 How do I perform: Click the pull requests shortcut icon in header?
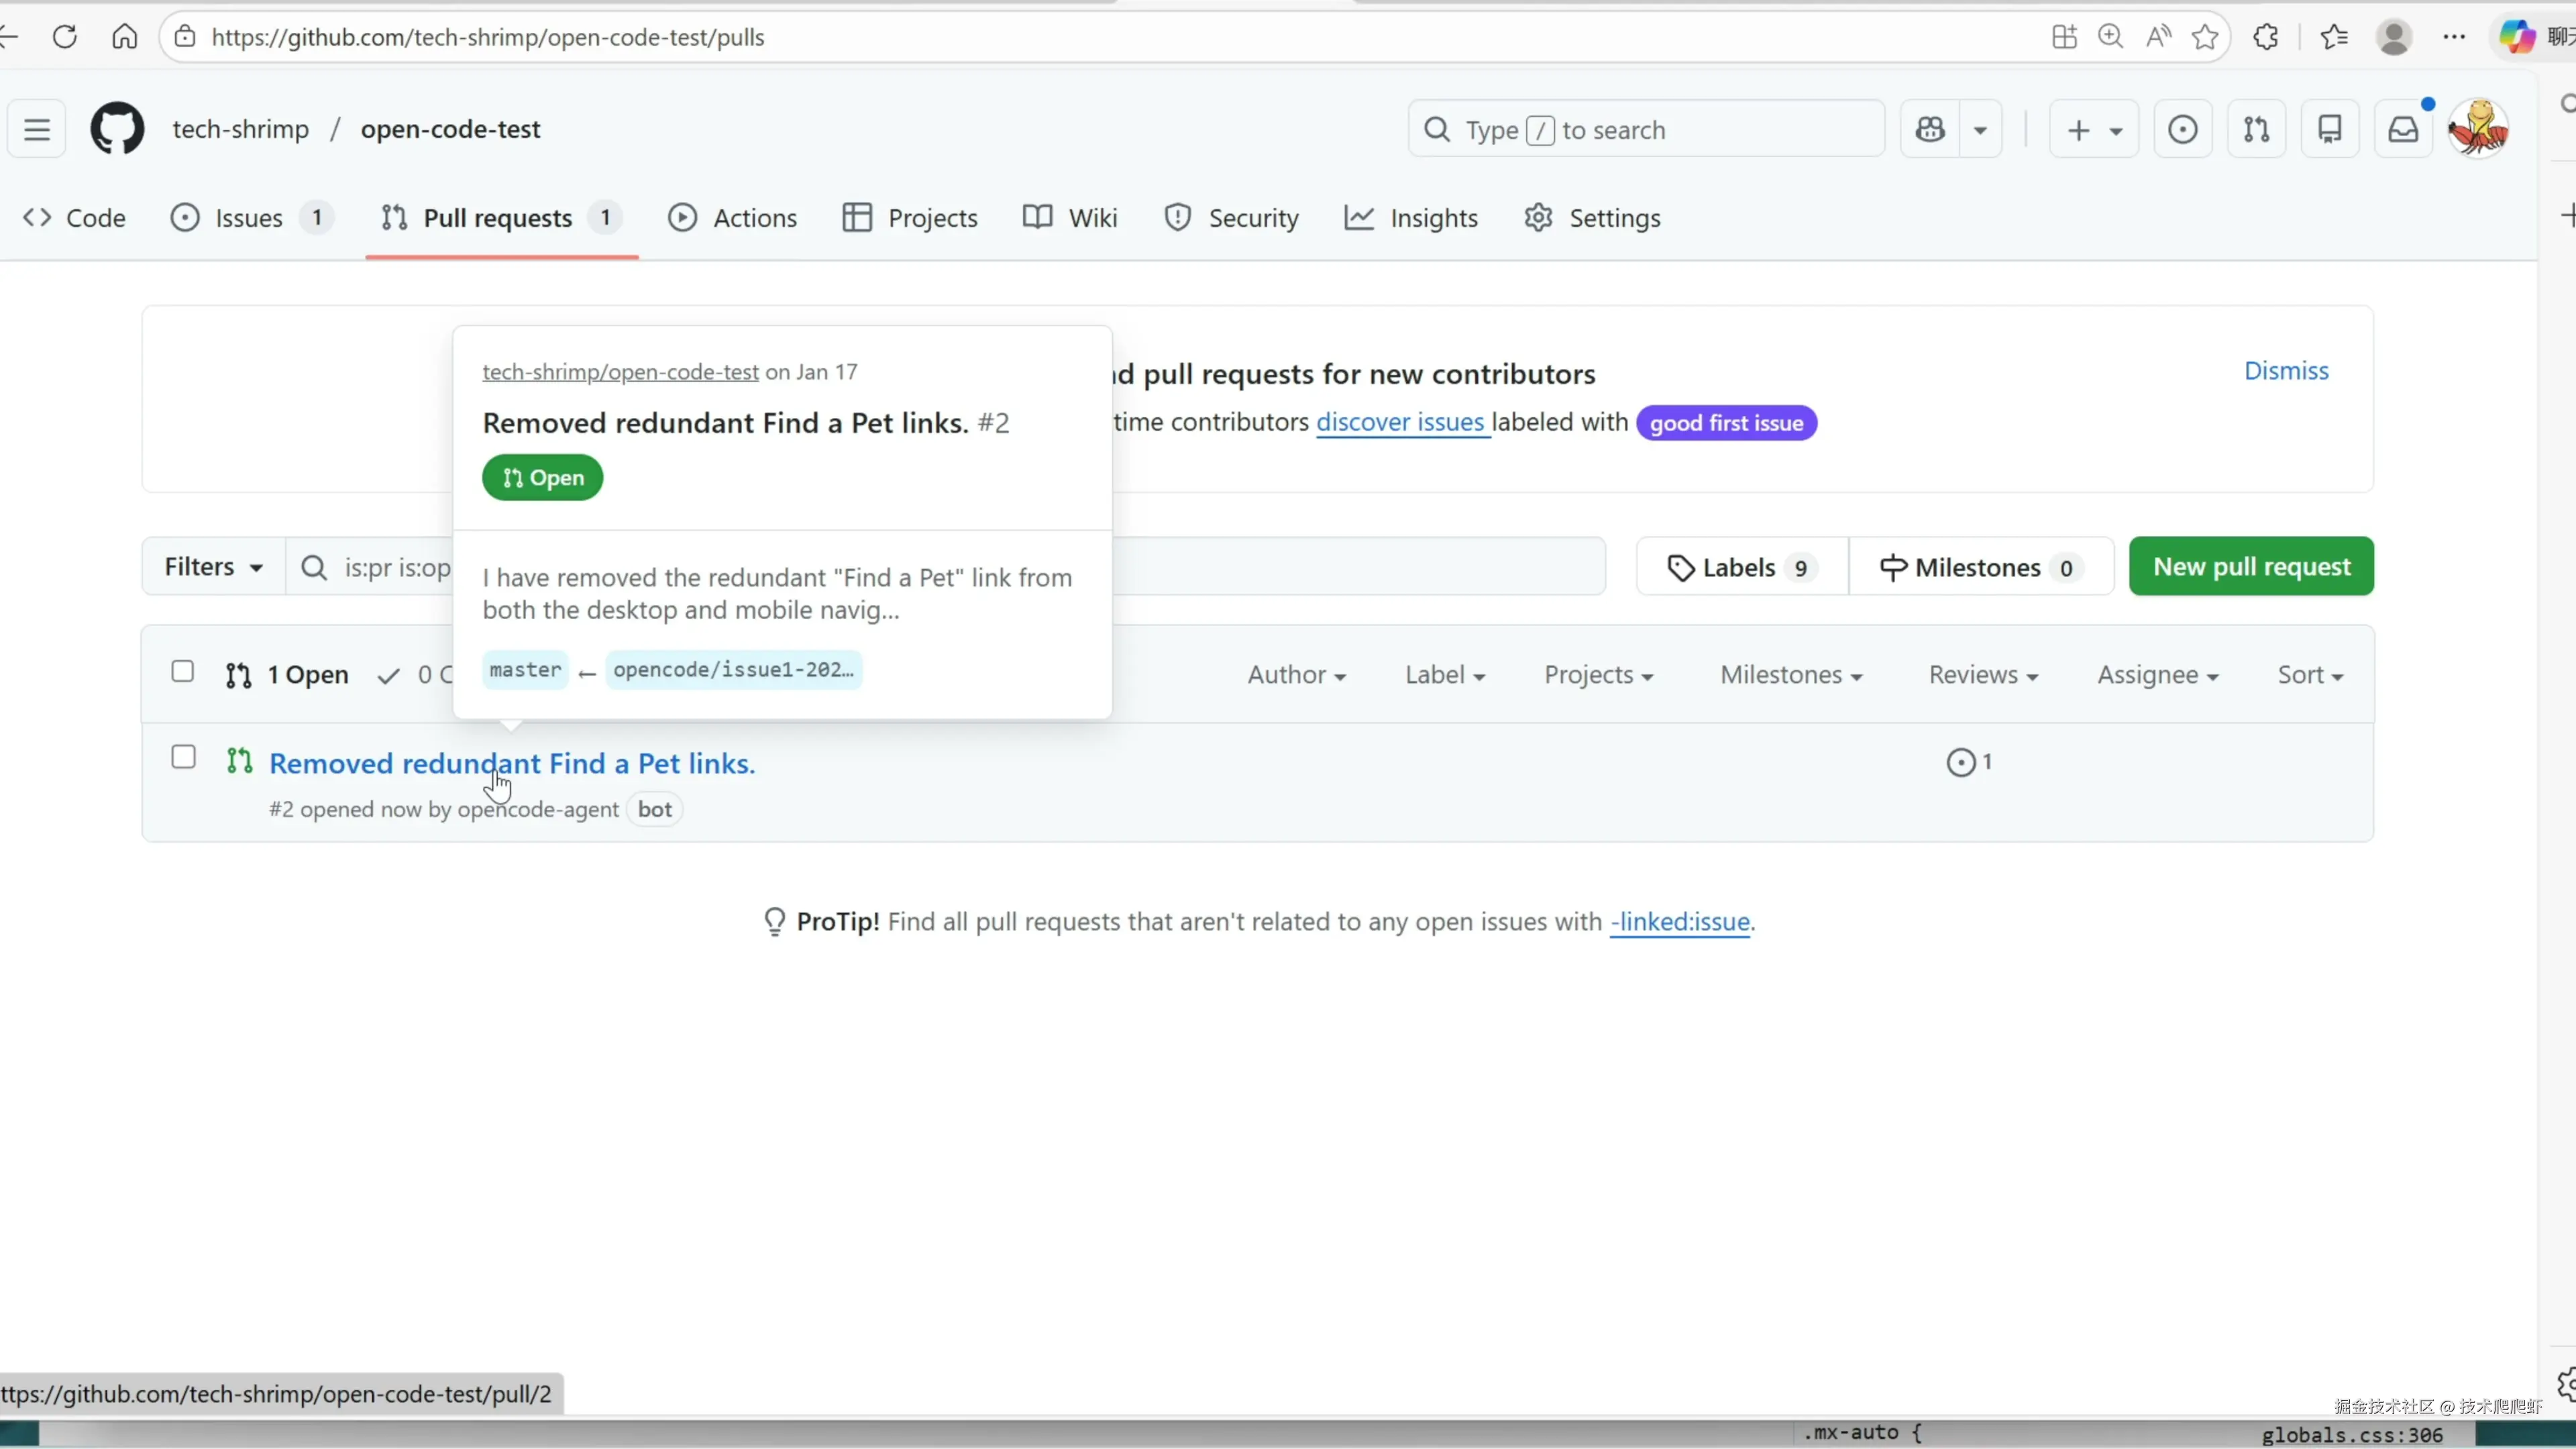pyautogui.click(x=2256, y=129)
